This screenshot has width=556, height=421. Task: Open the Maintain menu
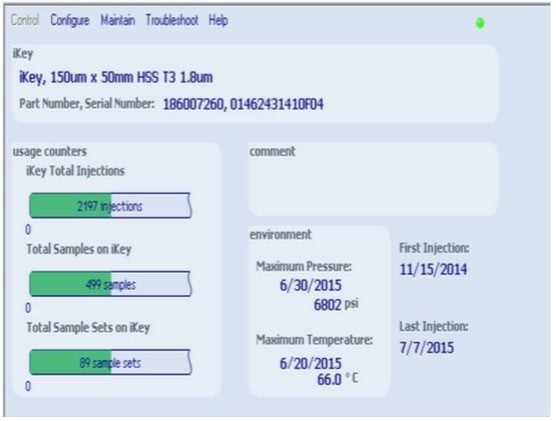118,20
